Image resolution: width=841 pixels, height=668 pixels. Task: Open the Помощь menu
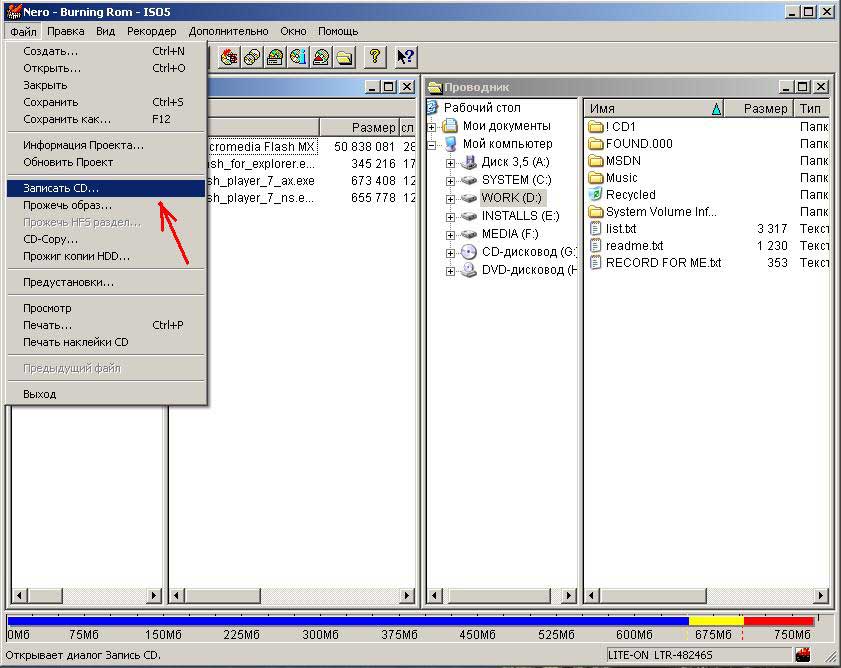coord(338,31)
